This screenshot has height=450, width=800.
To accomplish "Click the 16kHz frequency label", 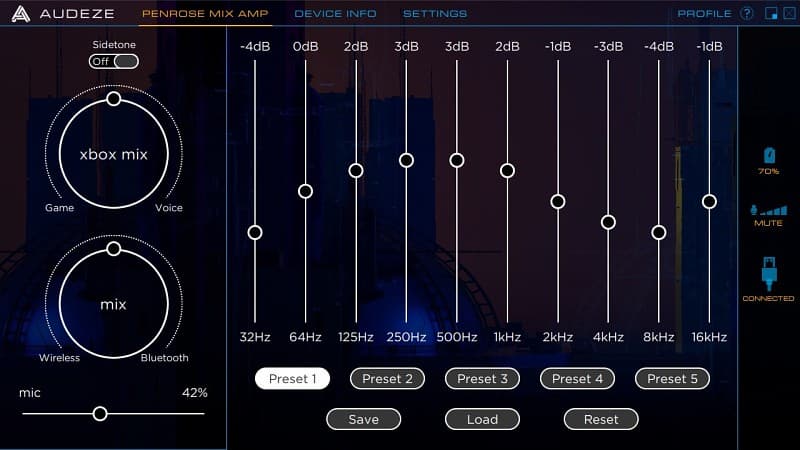I will point(709,337).
